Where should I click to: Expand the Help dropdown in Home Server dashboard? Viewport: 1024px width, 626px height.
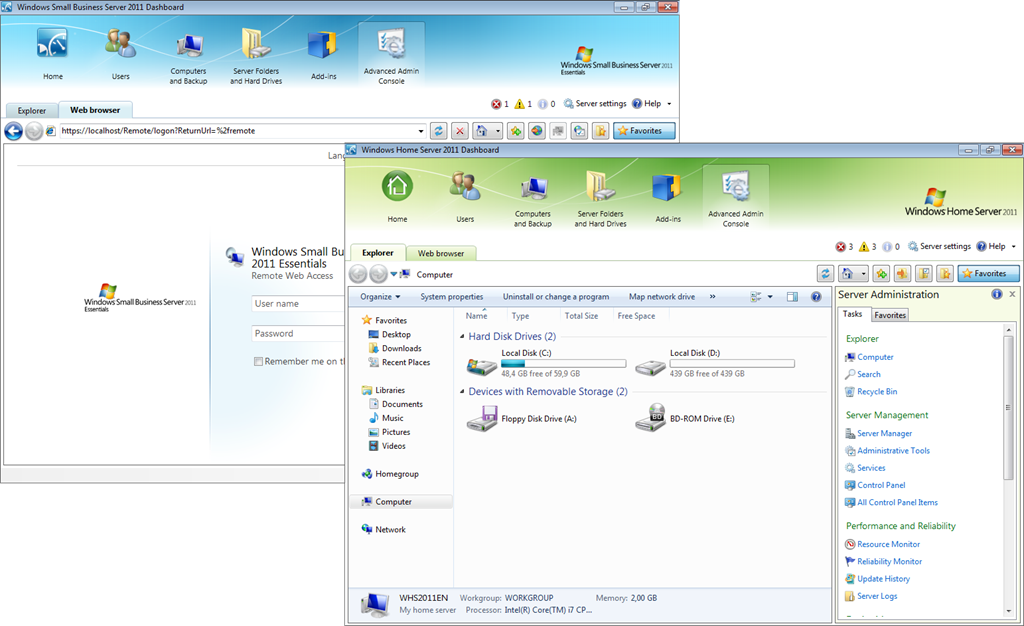(x=1013, y=247)
